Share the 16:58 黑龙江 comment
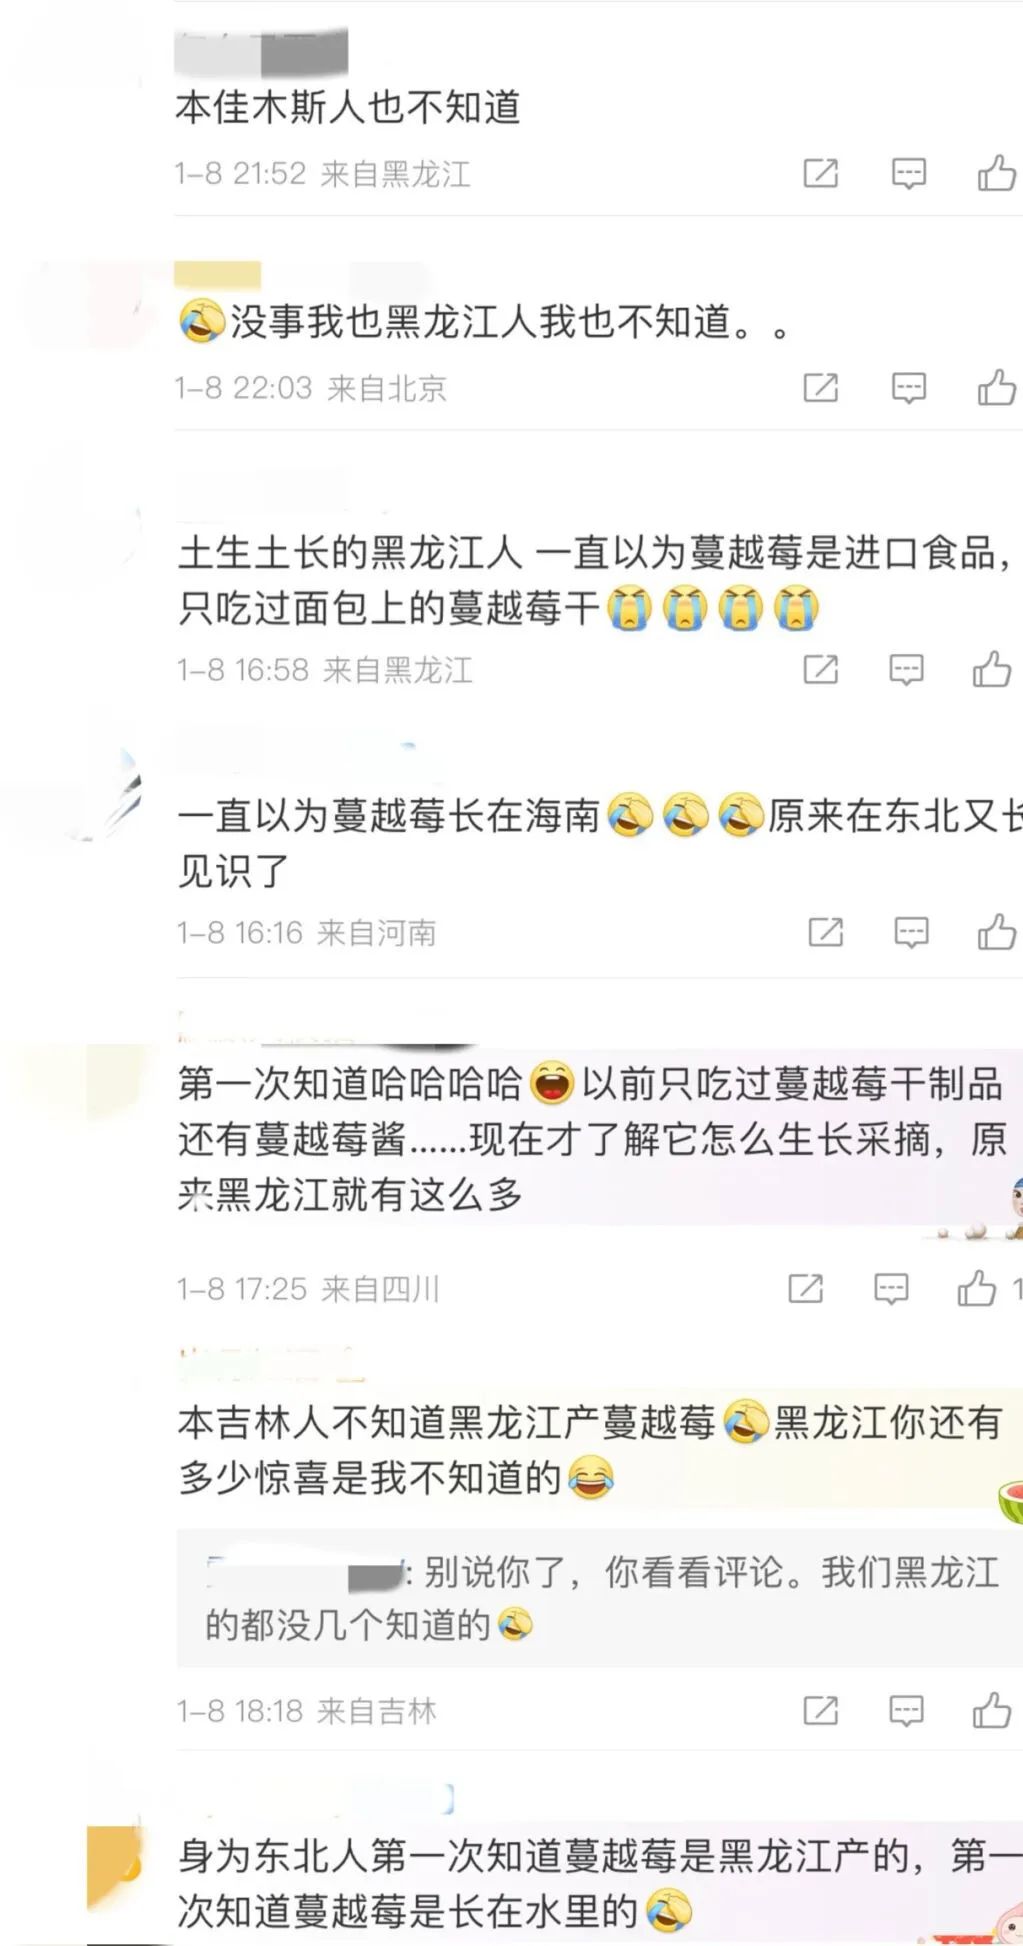This screenshot has height=1946, width=1023. pyautogui.click(x=821, y=670)
